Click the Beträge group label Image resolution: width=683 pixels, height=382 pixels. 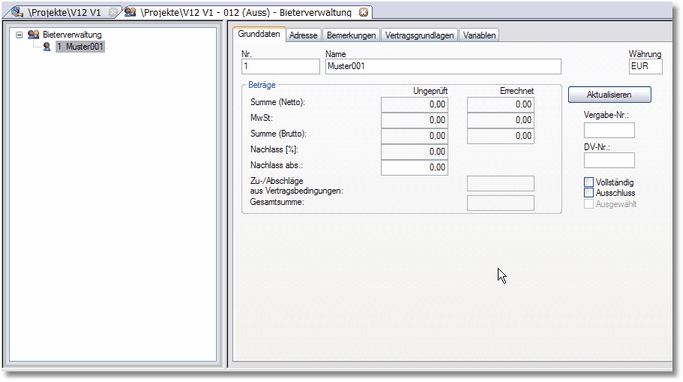pos(262,85)
